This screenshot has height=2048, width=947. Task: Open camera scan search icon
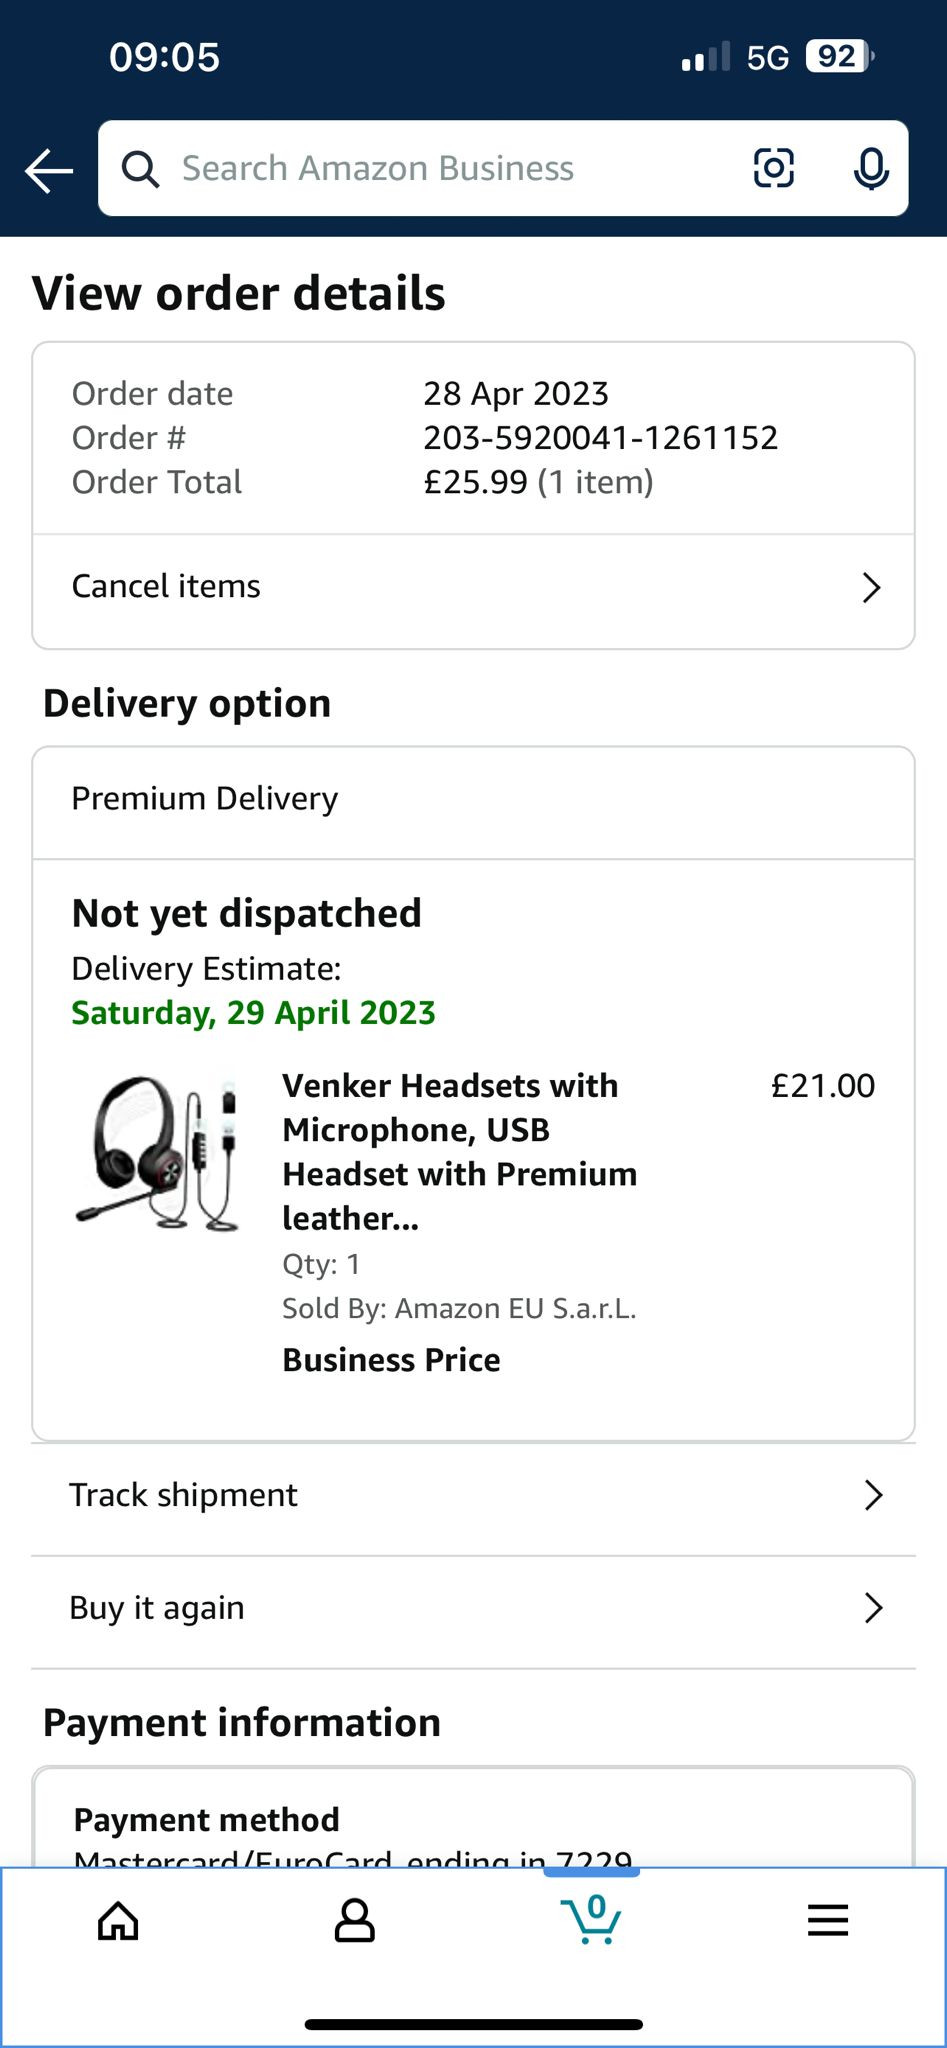coord(773,168)
